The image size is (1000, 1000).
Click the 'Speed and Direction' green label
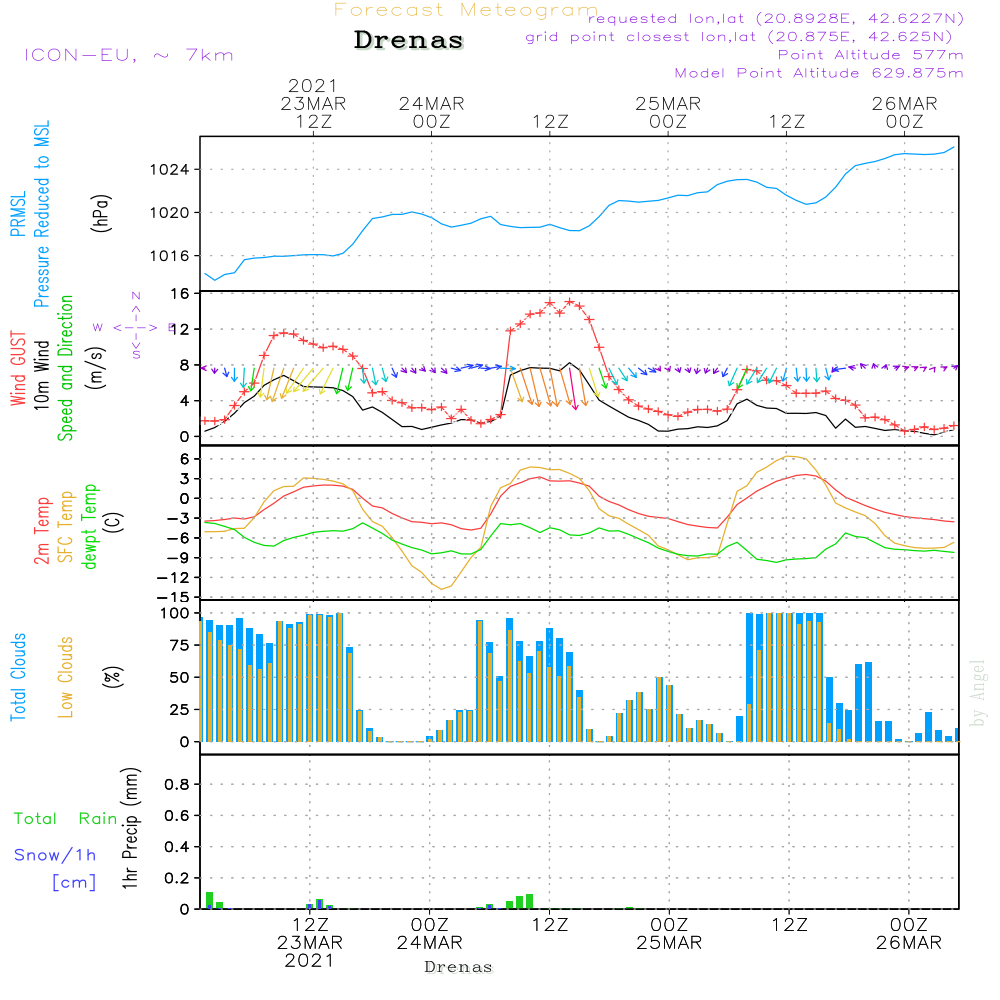click(66, 368)
